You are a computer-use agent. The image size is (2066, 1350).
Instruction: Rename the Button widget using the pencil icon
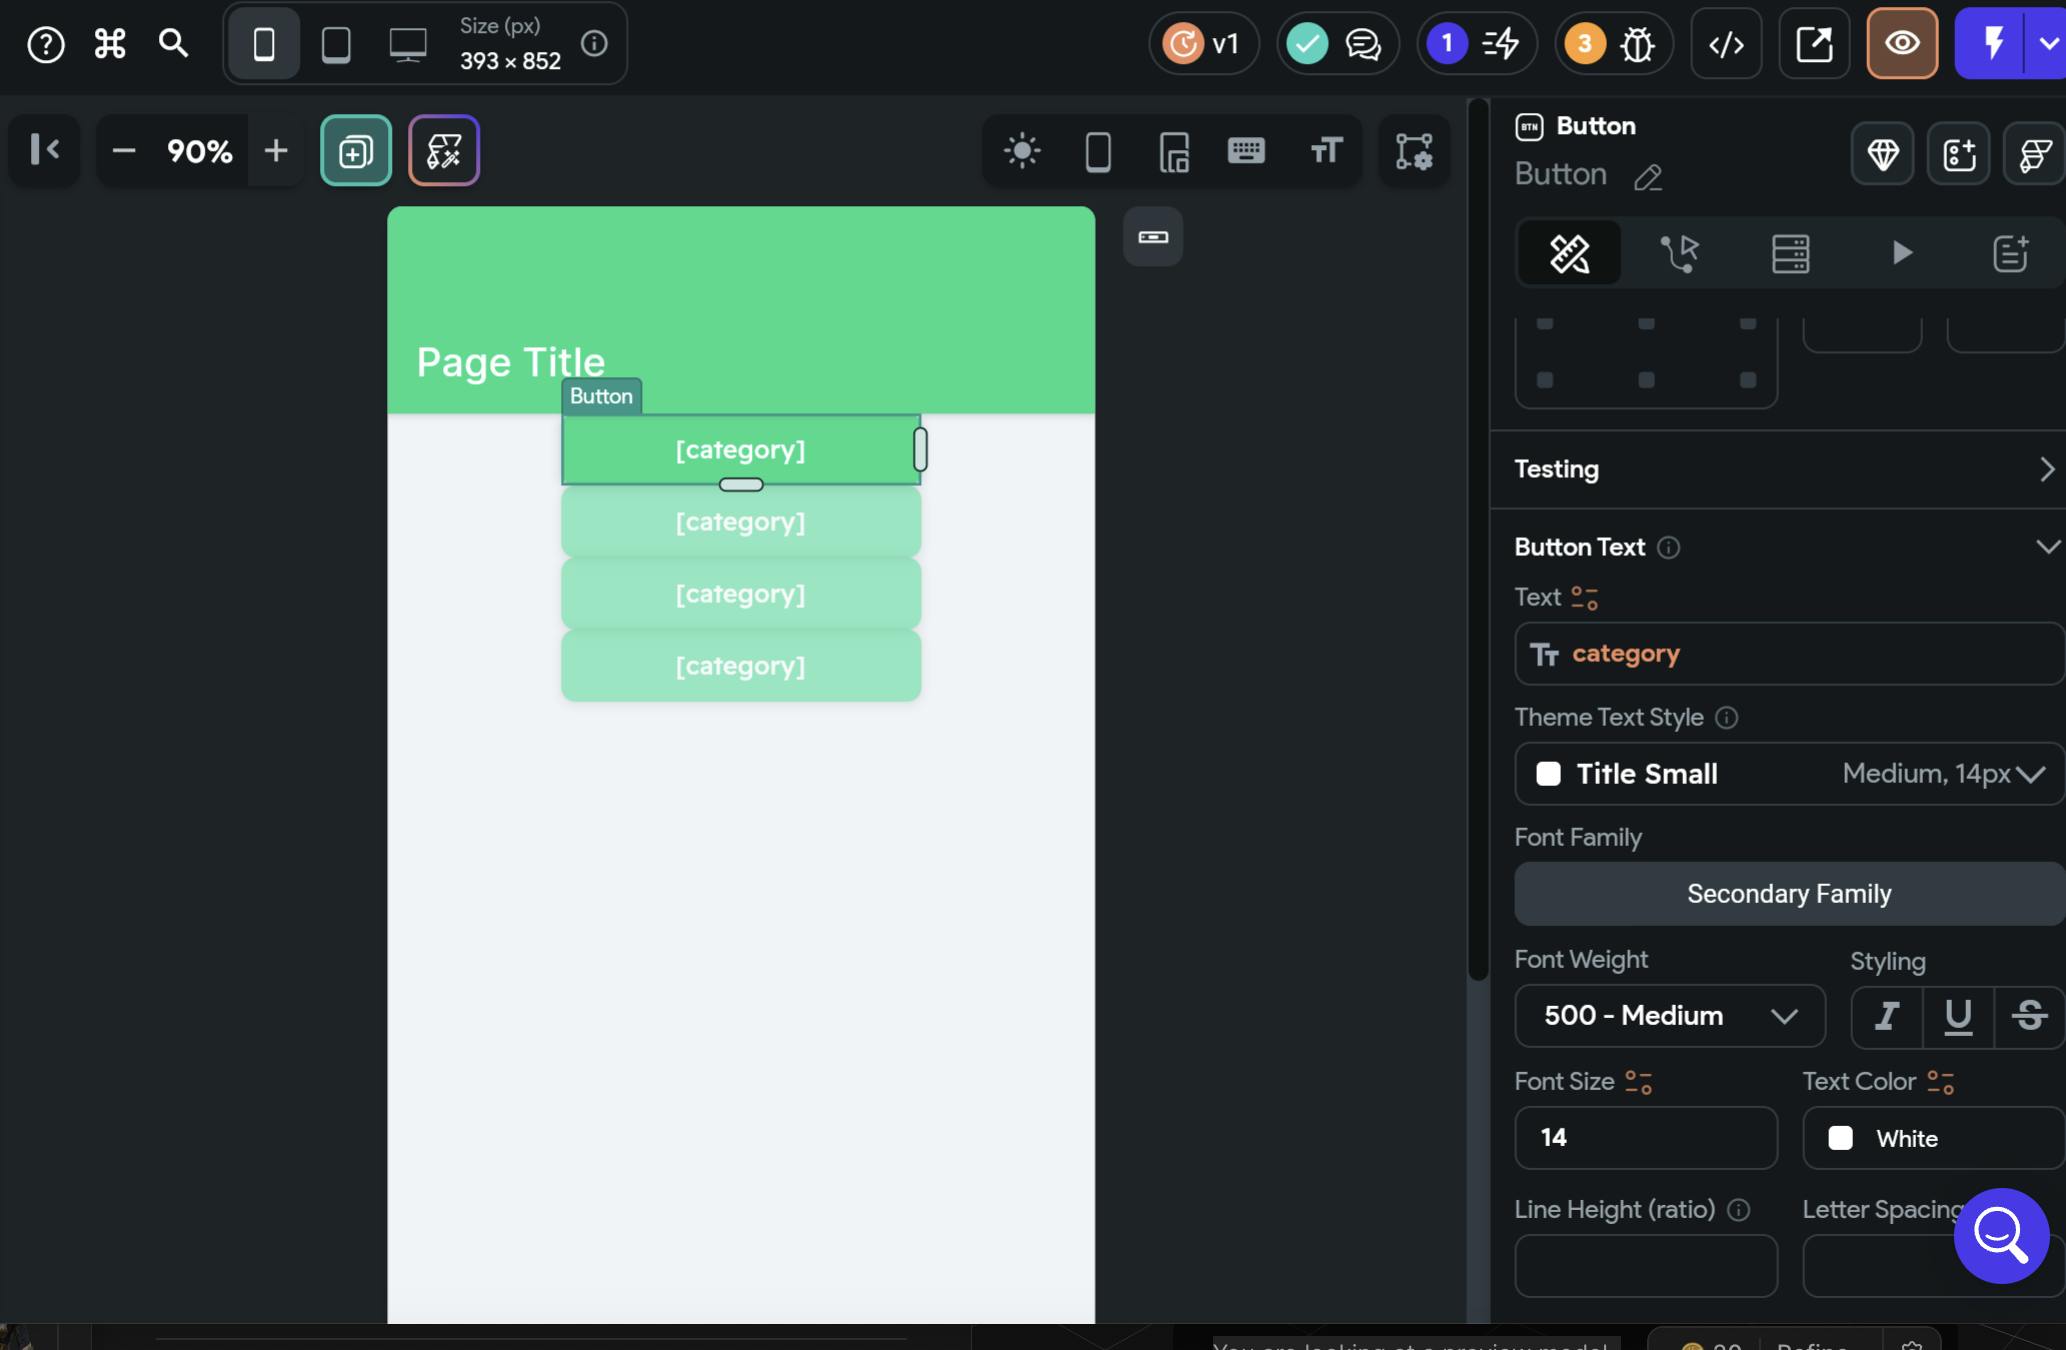pyautogui.click(x=1649, y=177)
